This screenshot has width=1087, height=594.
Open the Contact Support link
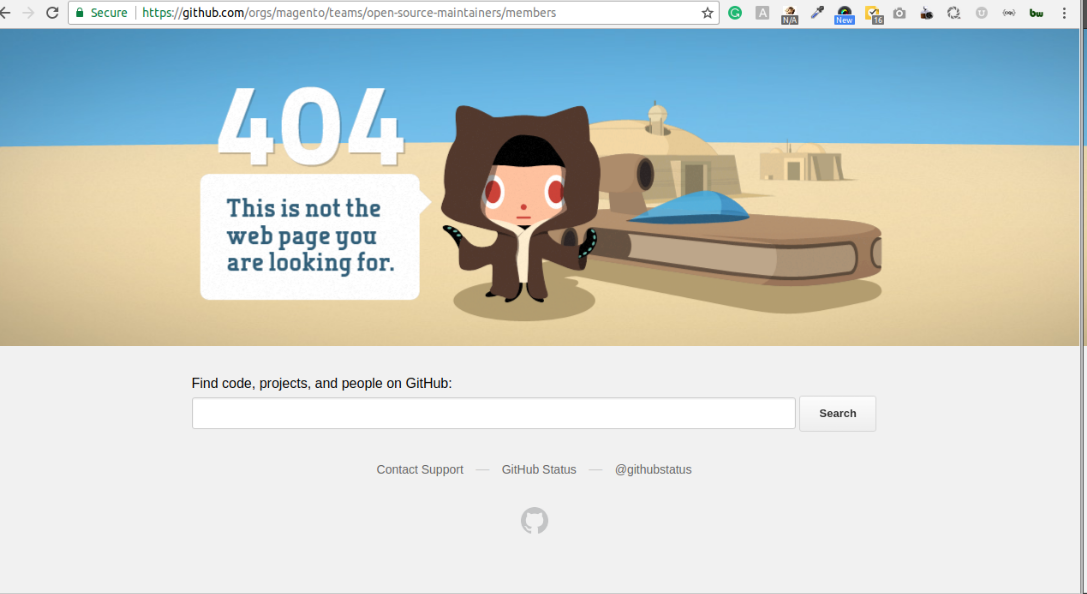(419, 469)
